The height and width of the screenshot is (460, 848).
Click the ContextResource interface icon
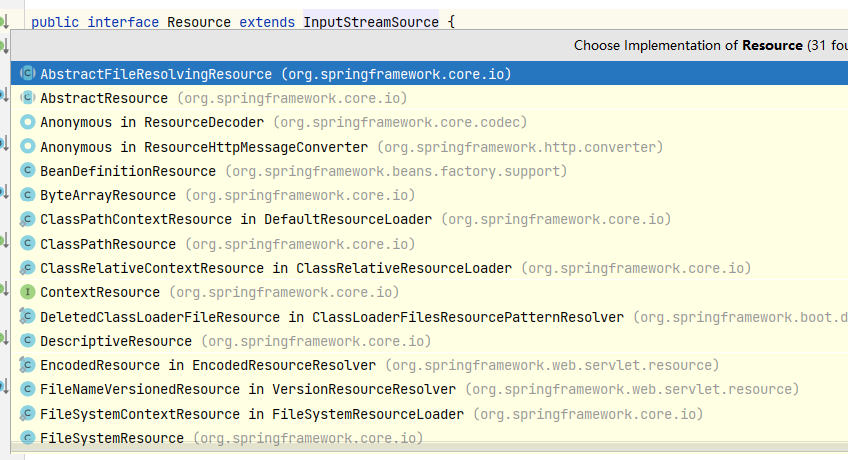28,292
